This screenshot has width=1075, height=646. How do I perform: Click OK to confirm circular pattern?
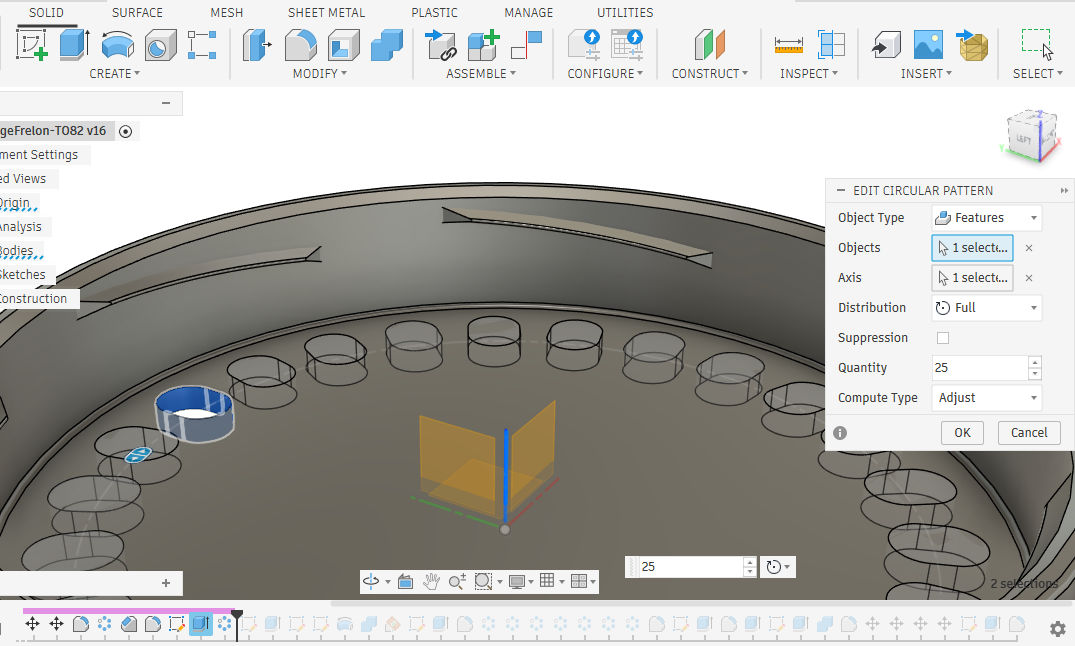[962, 433]
